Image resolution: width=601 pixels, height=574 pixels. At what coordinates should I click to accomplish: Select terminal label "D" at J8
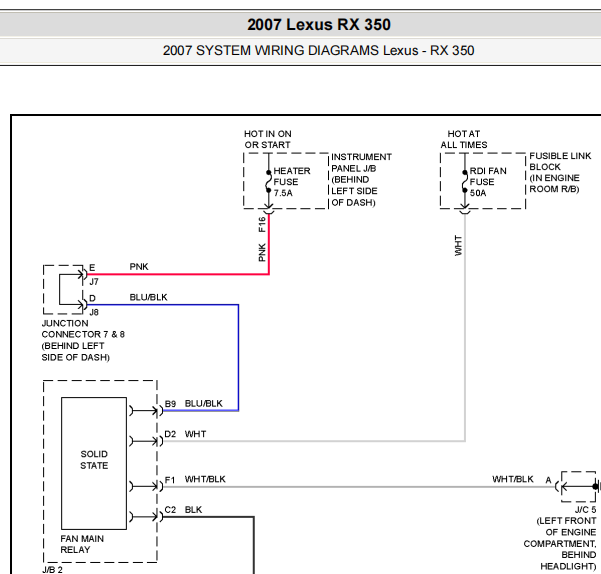(92, 298)
